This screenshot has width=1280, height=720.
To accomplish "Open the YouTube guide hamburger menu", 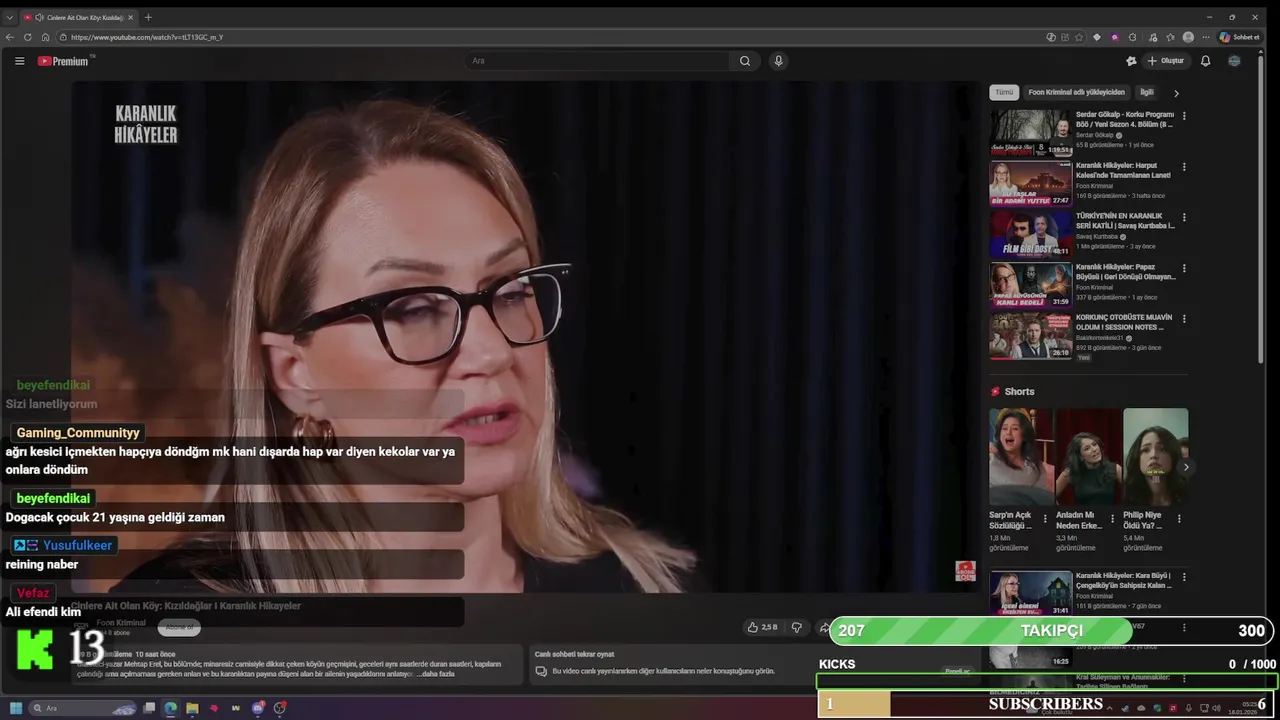I will click(19, 61).
